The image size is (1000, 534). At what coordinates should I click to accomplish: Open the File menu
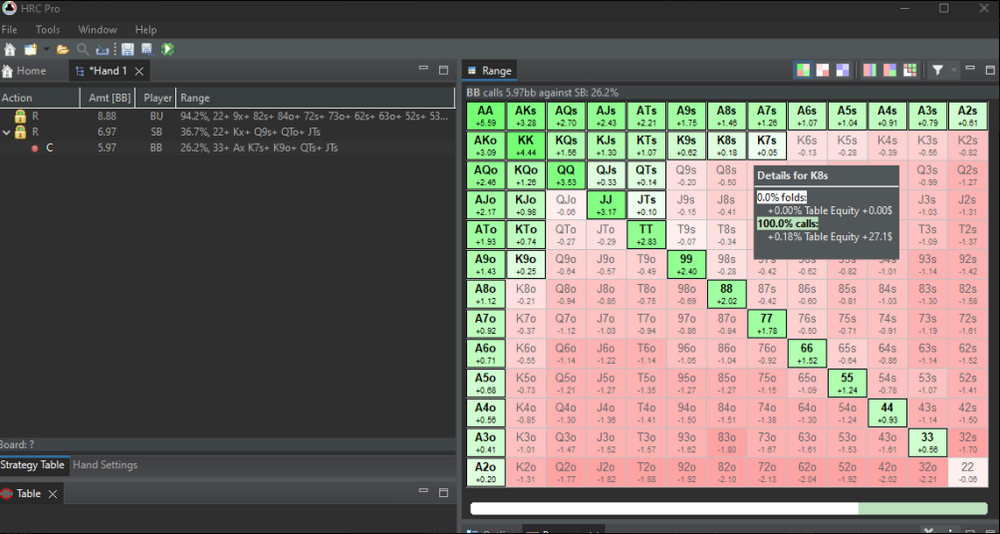10,29
